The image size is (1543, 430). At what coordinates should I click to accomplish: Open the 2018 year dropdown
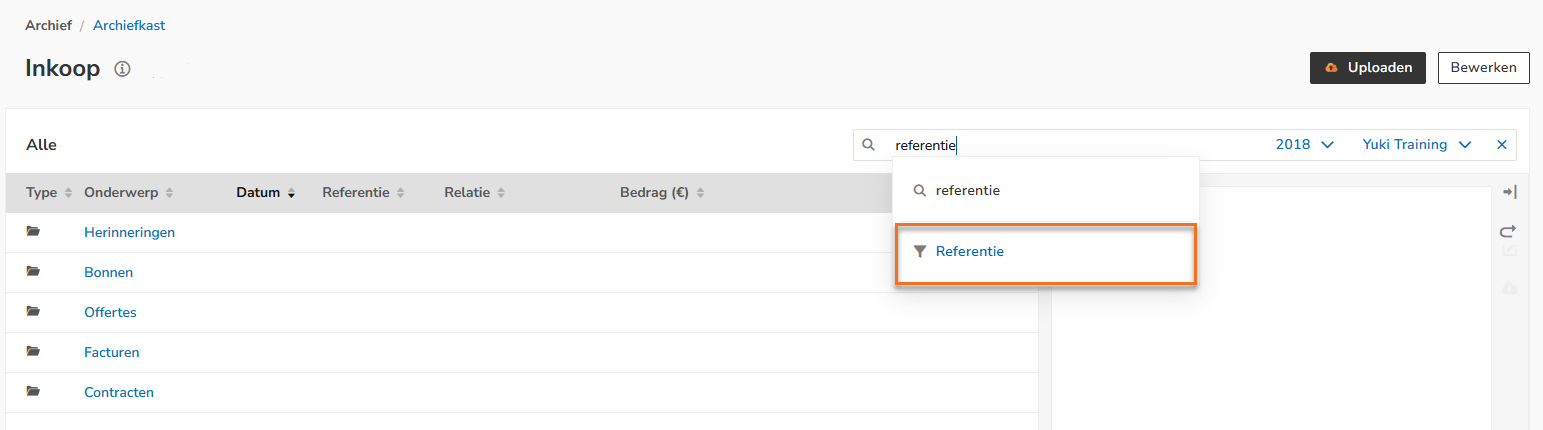1304,145
